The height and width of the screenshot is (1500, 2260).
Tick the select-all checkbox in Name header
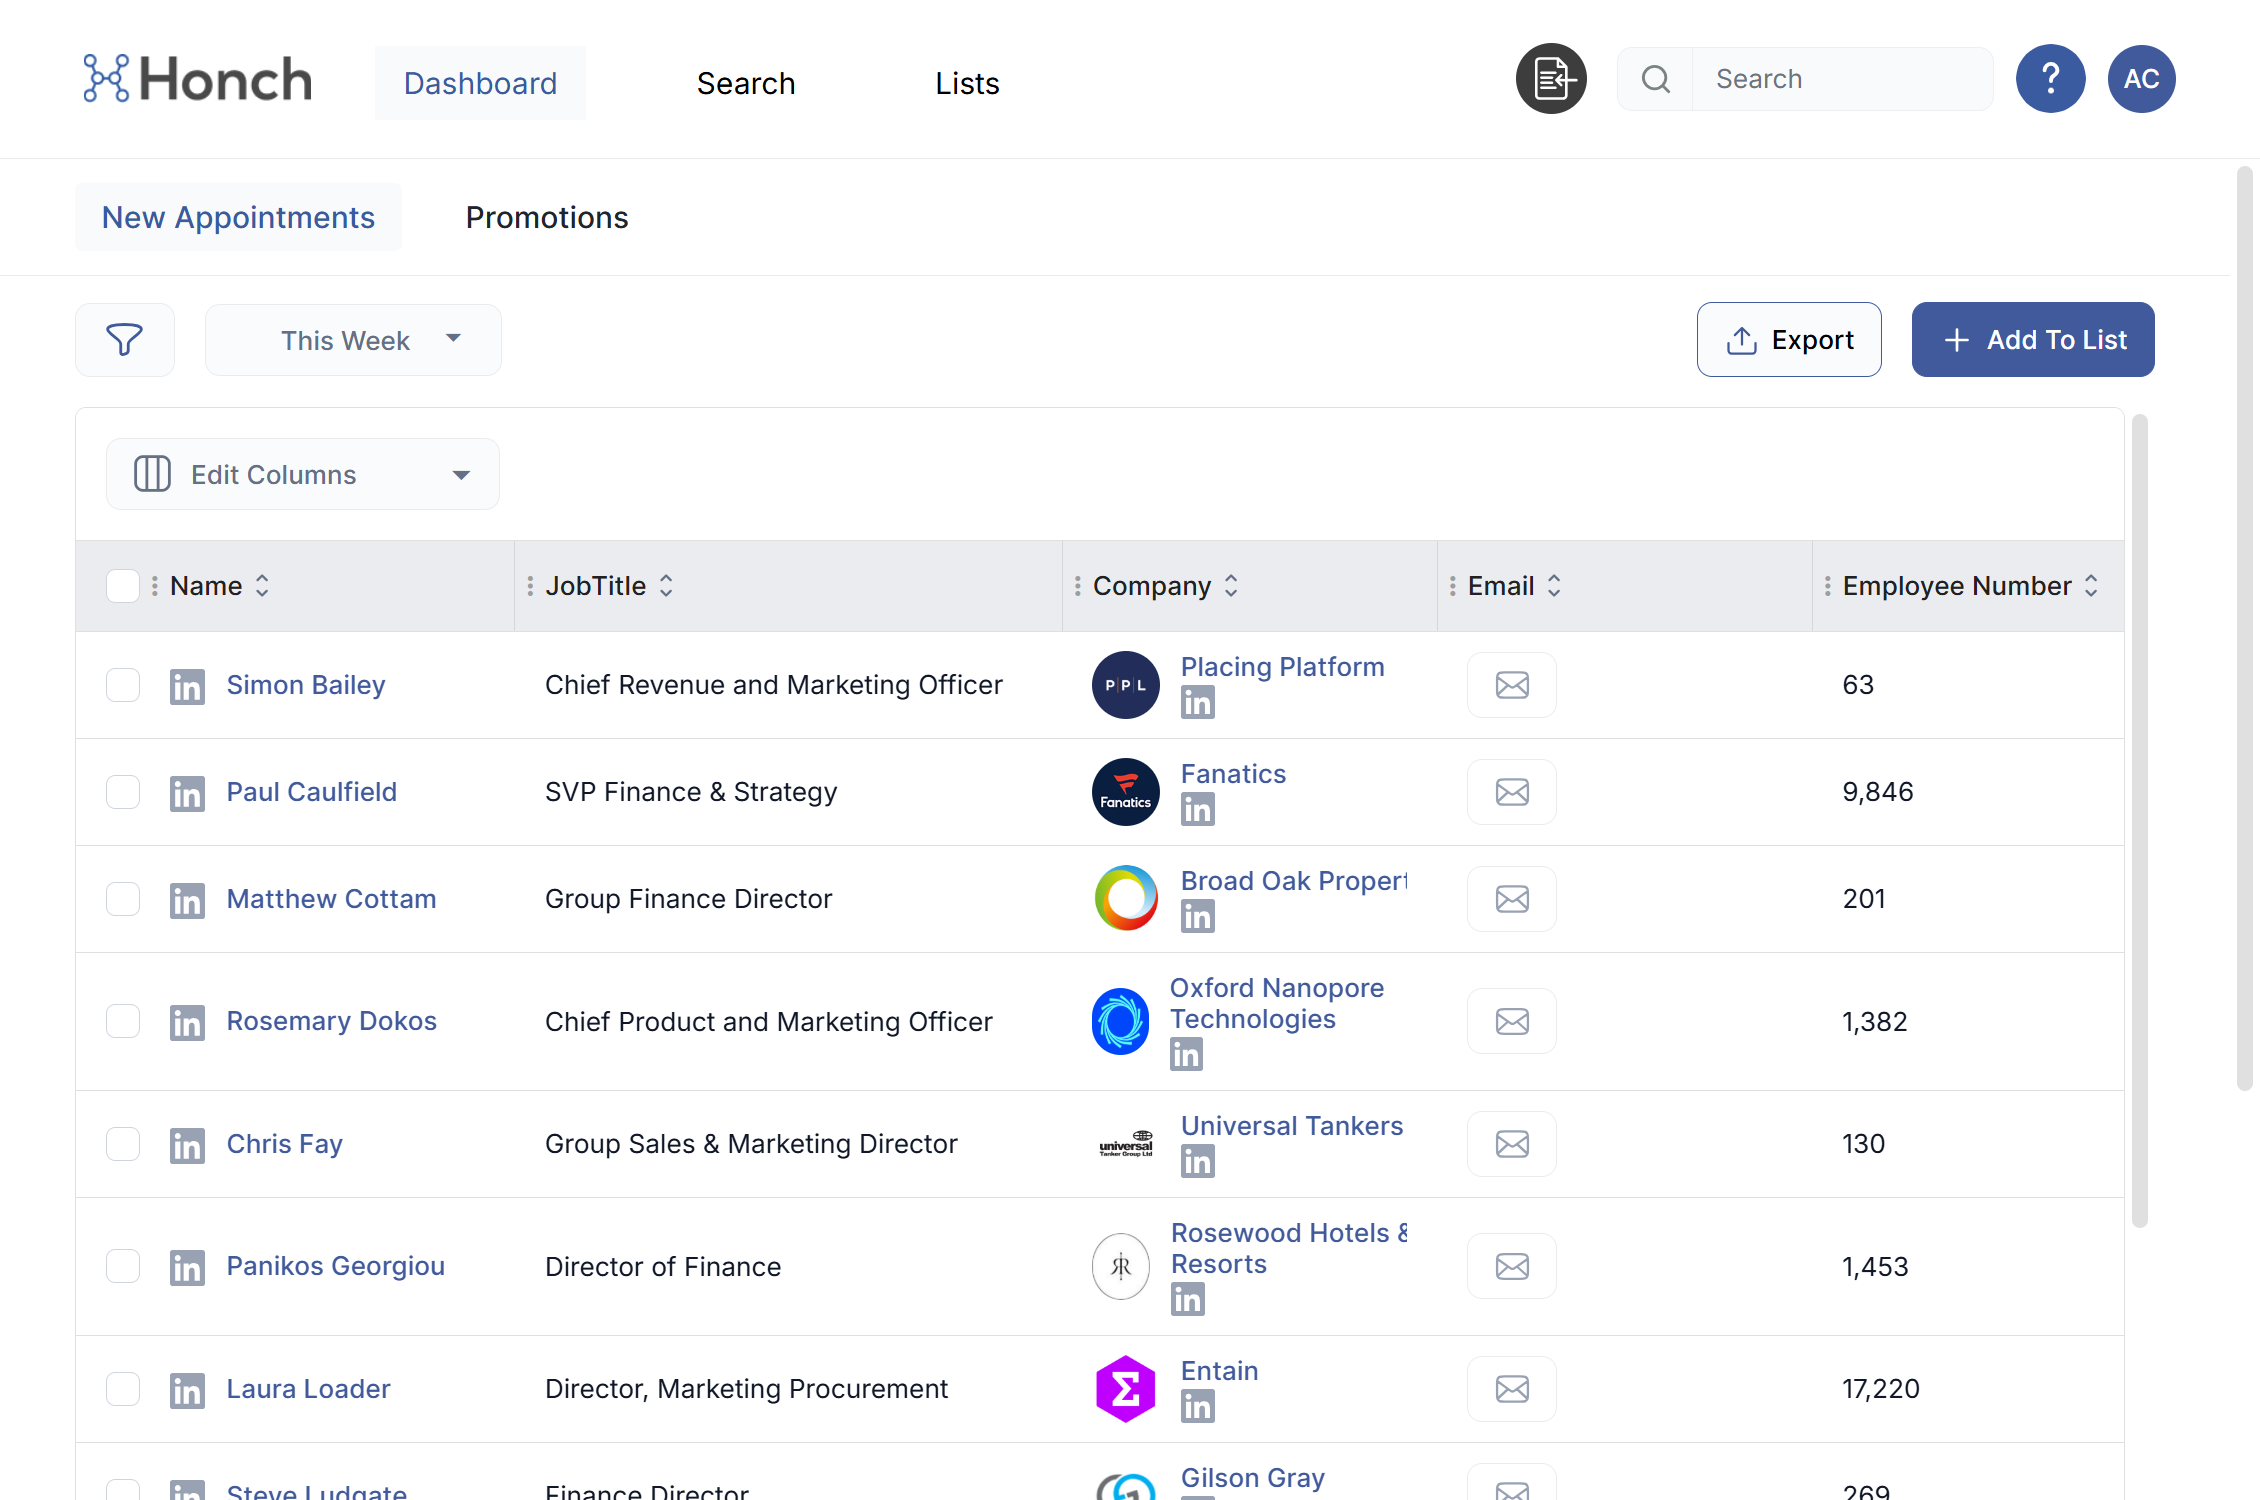coord(123,586)
